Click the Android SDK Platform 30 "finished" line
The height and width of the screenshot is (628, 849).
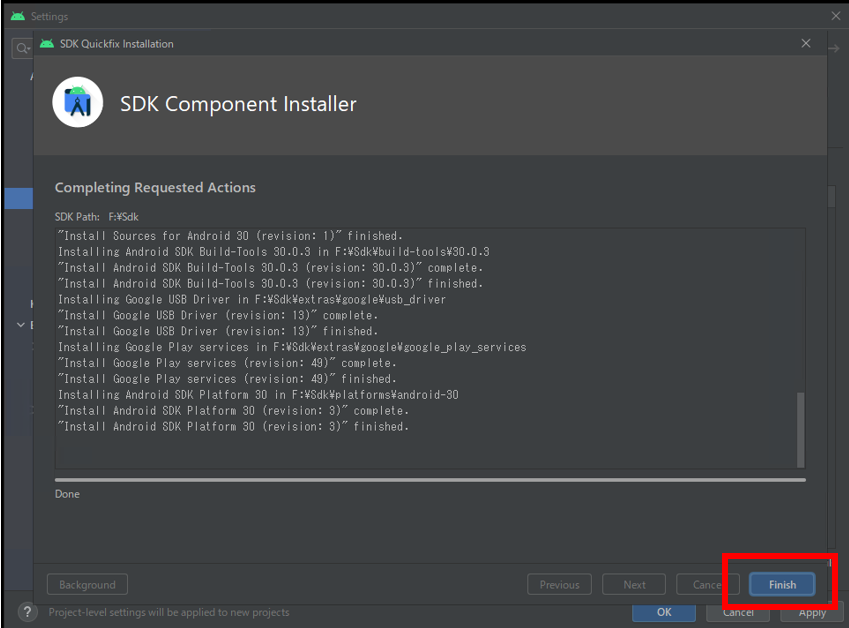233,427
